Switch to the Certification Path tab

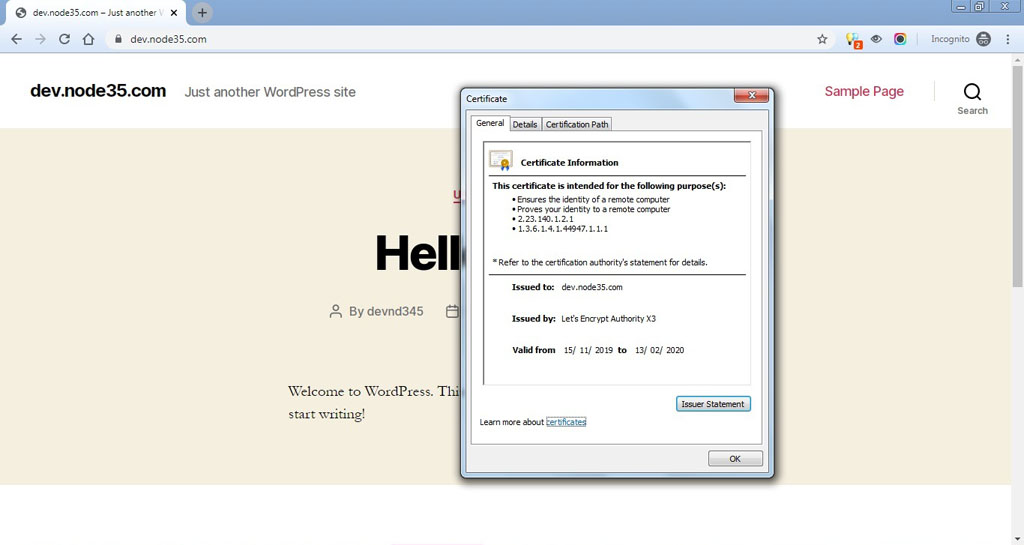(x=577, y=124)
